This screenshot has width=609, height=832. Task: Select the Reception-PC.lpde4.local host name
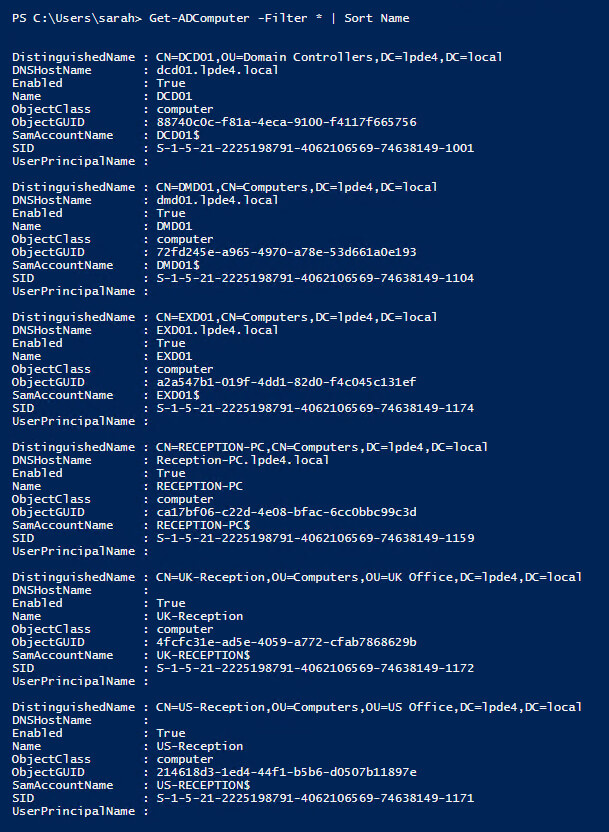pyautogui.click(x=242, y=460)
